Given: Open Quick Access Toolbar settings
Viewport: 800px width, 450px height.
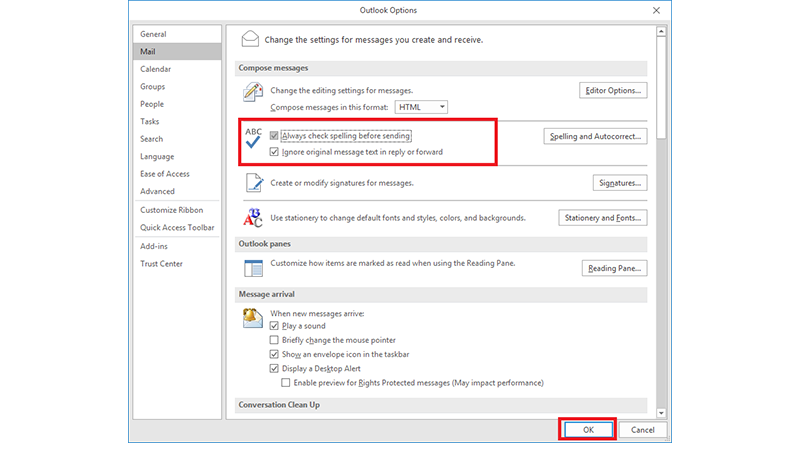Looking at the screenshot, I should pos(177,228).
